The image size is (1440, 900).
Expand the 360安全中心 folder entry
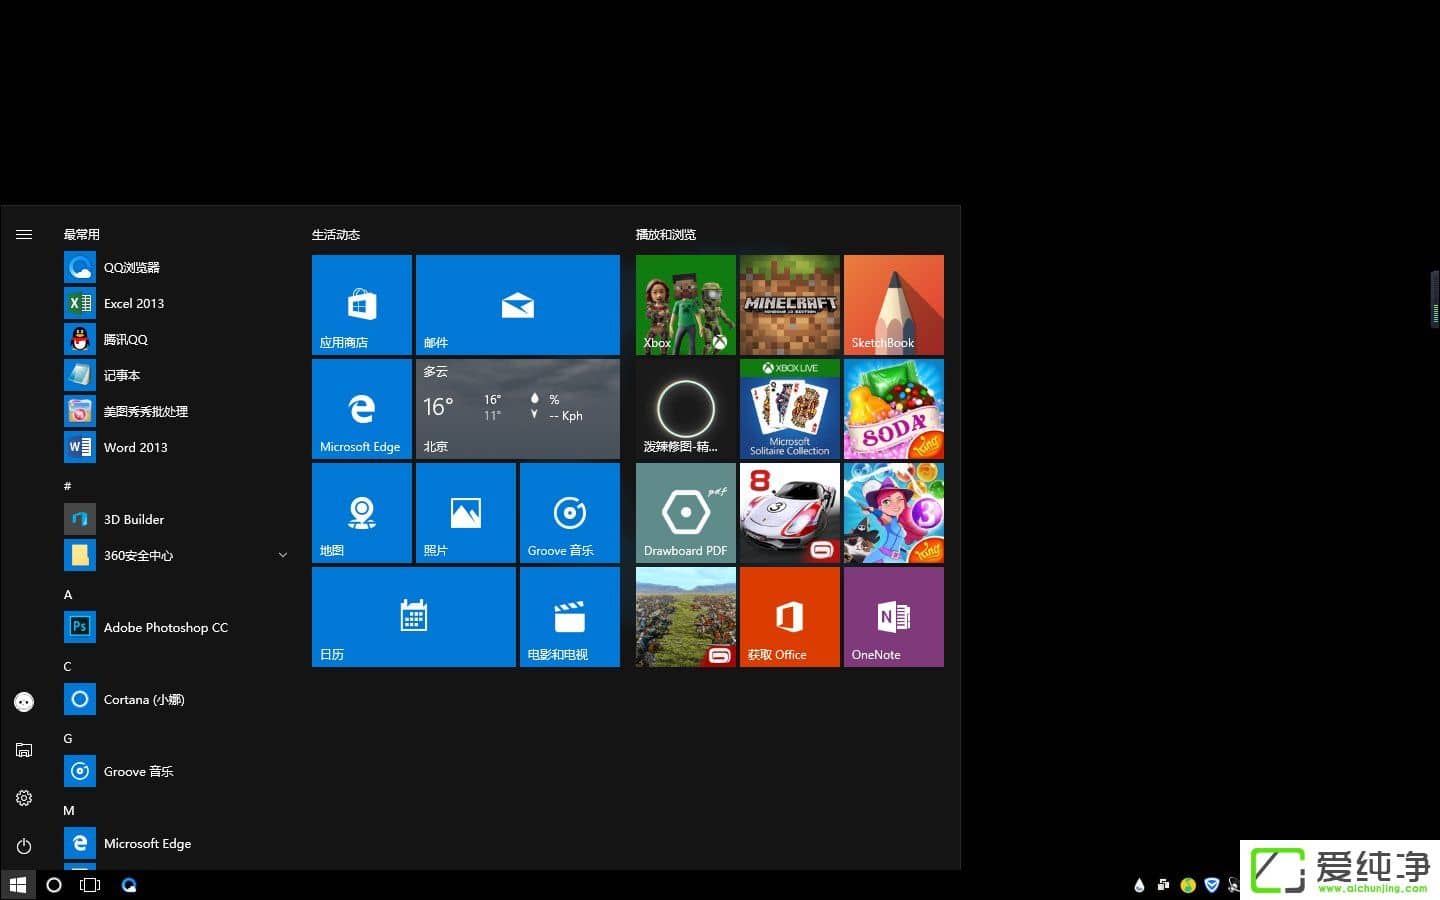tap(283, 555)
